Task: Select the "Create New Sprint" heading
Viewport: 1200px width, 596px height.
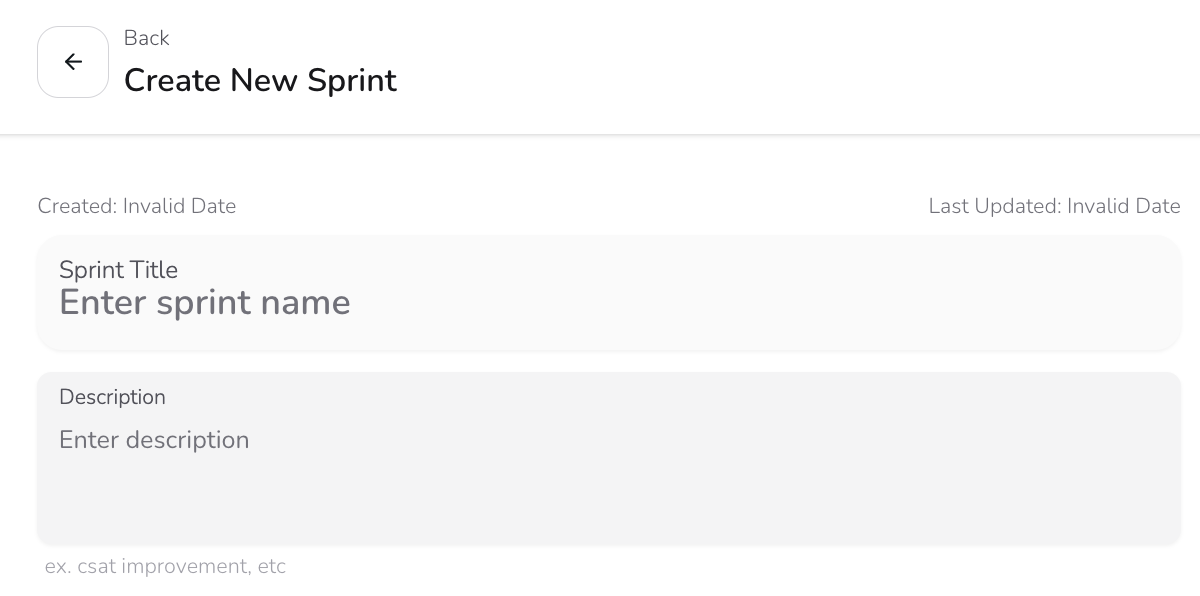Action: coord(260,80)
